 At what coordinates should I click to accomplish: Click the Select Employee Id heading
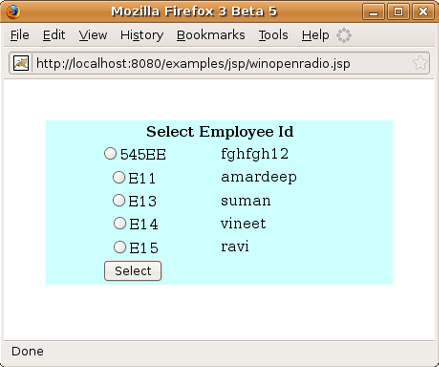coord(220,132)
